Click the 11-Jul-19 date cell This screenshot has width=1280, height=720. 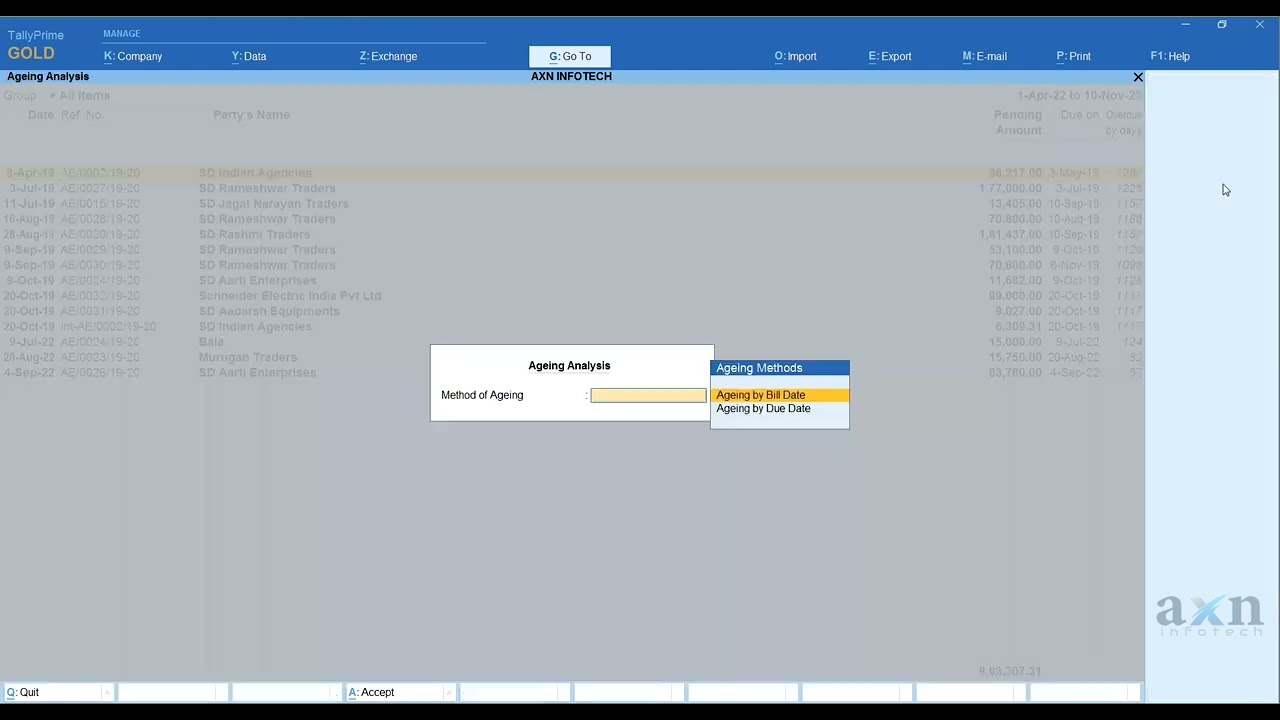29,204
